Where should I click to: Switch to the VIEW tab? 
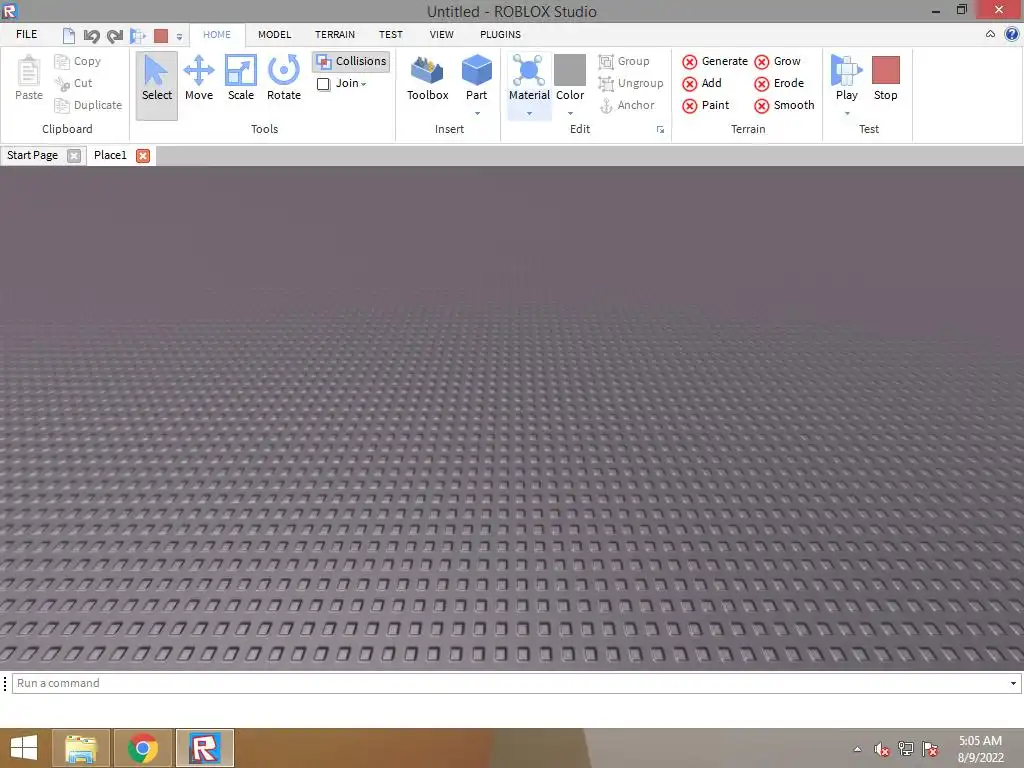tap(441, 35)
